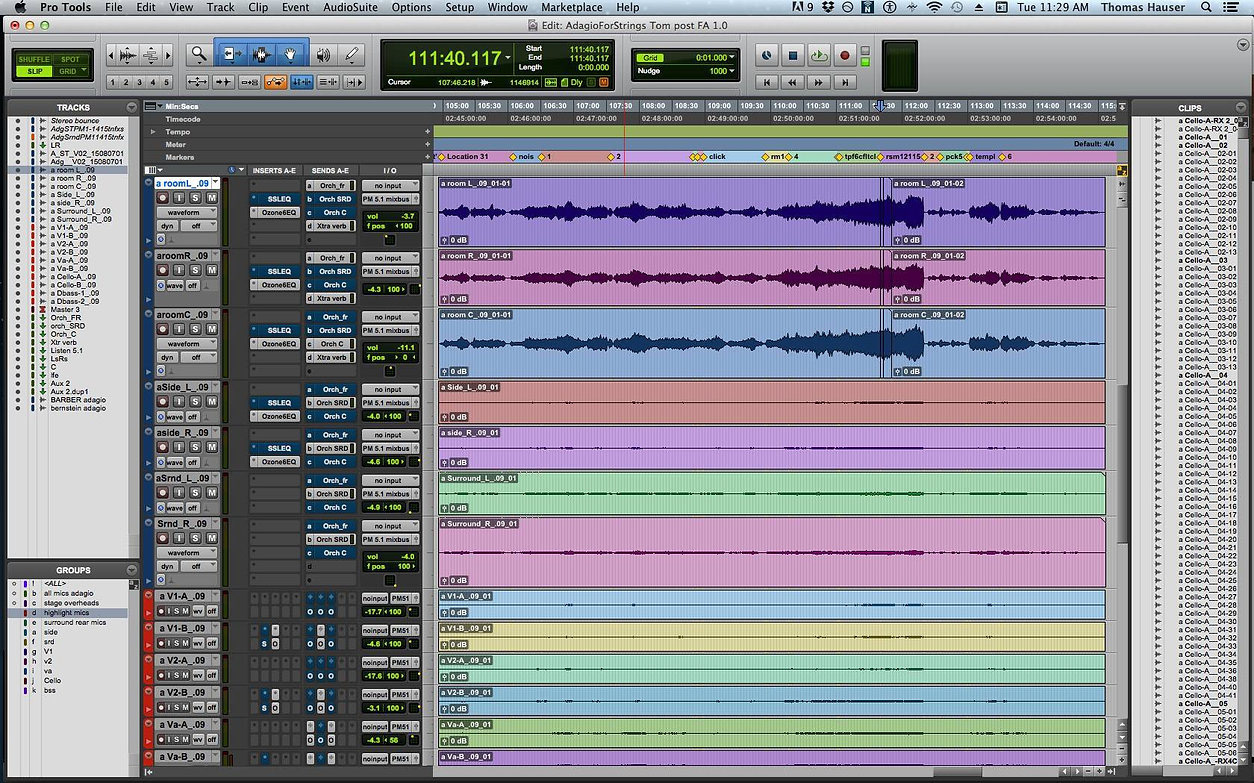Viewport: 1254px width, 783px height.
Task: Mute the aSide_L_.09 track
Action: click(212, 402)
